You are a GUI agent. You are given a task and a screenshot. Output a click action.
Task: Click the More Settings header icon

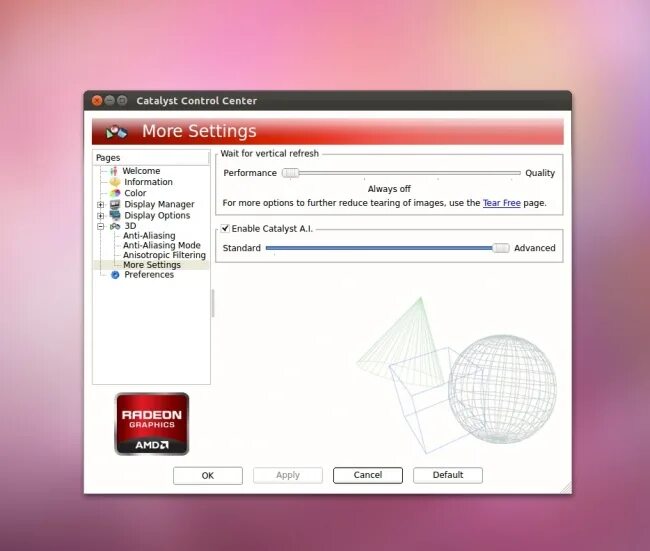[116, 132]
